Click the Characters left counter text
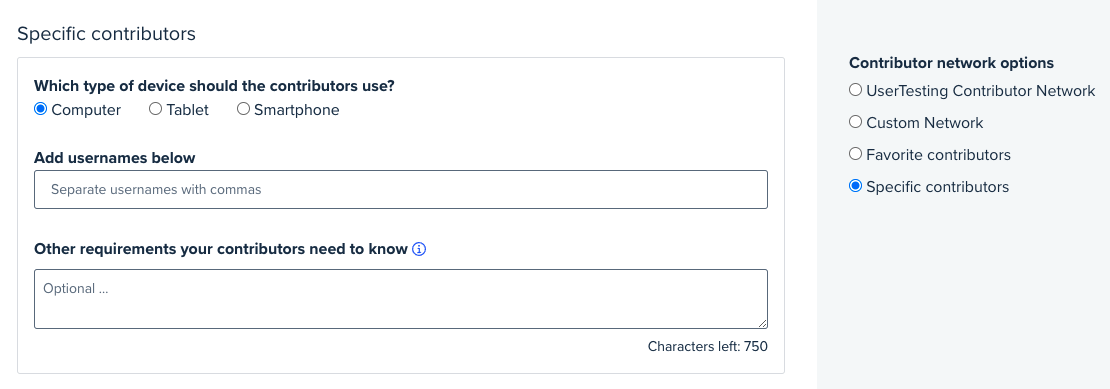The width and height of the screenshot is (1110, 389). click(x=707, y=347)
